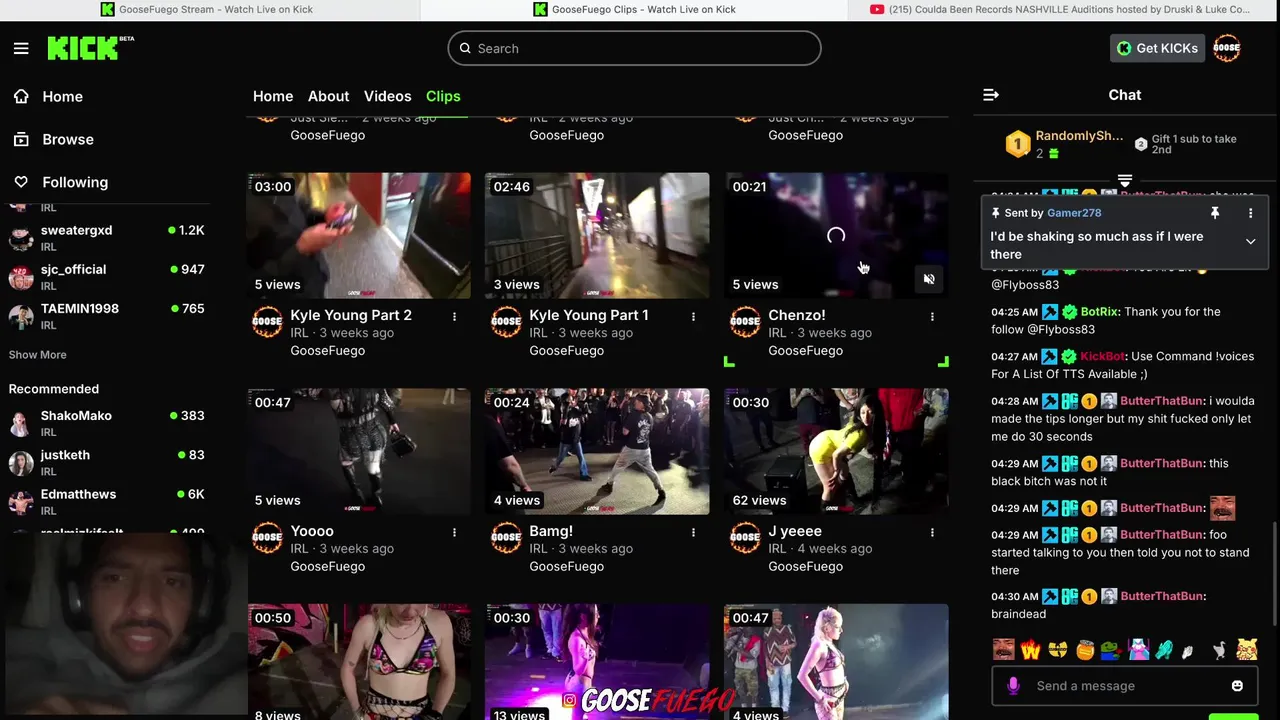Click the Get KICKs button

(x=1157, y=48)
